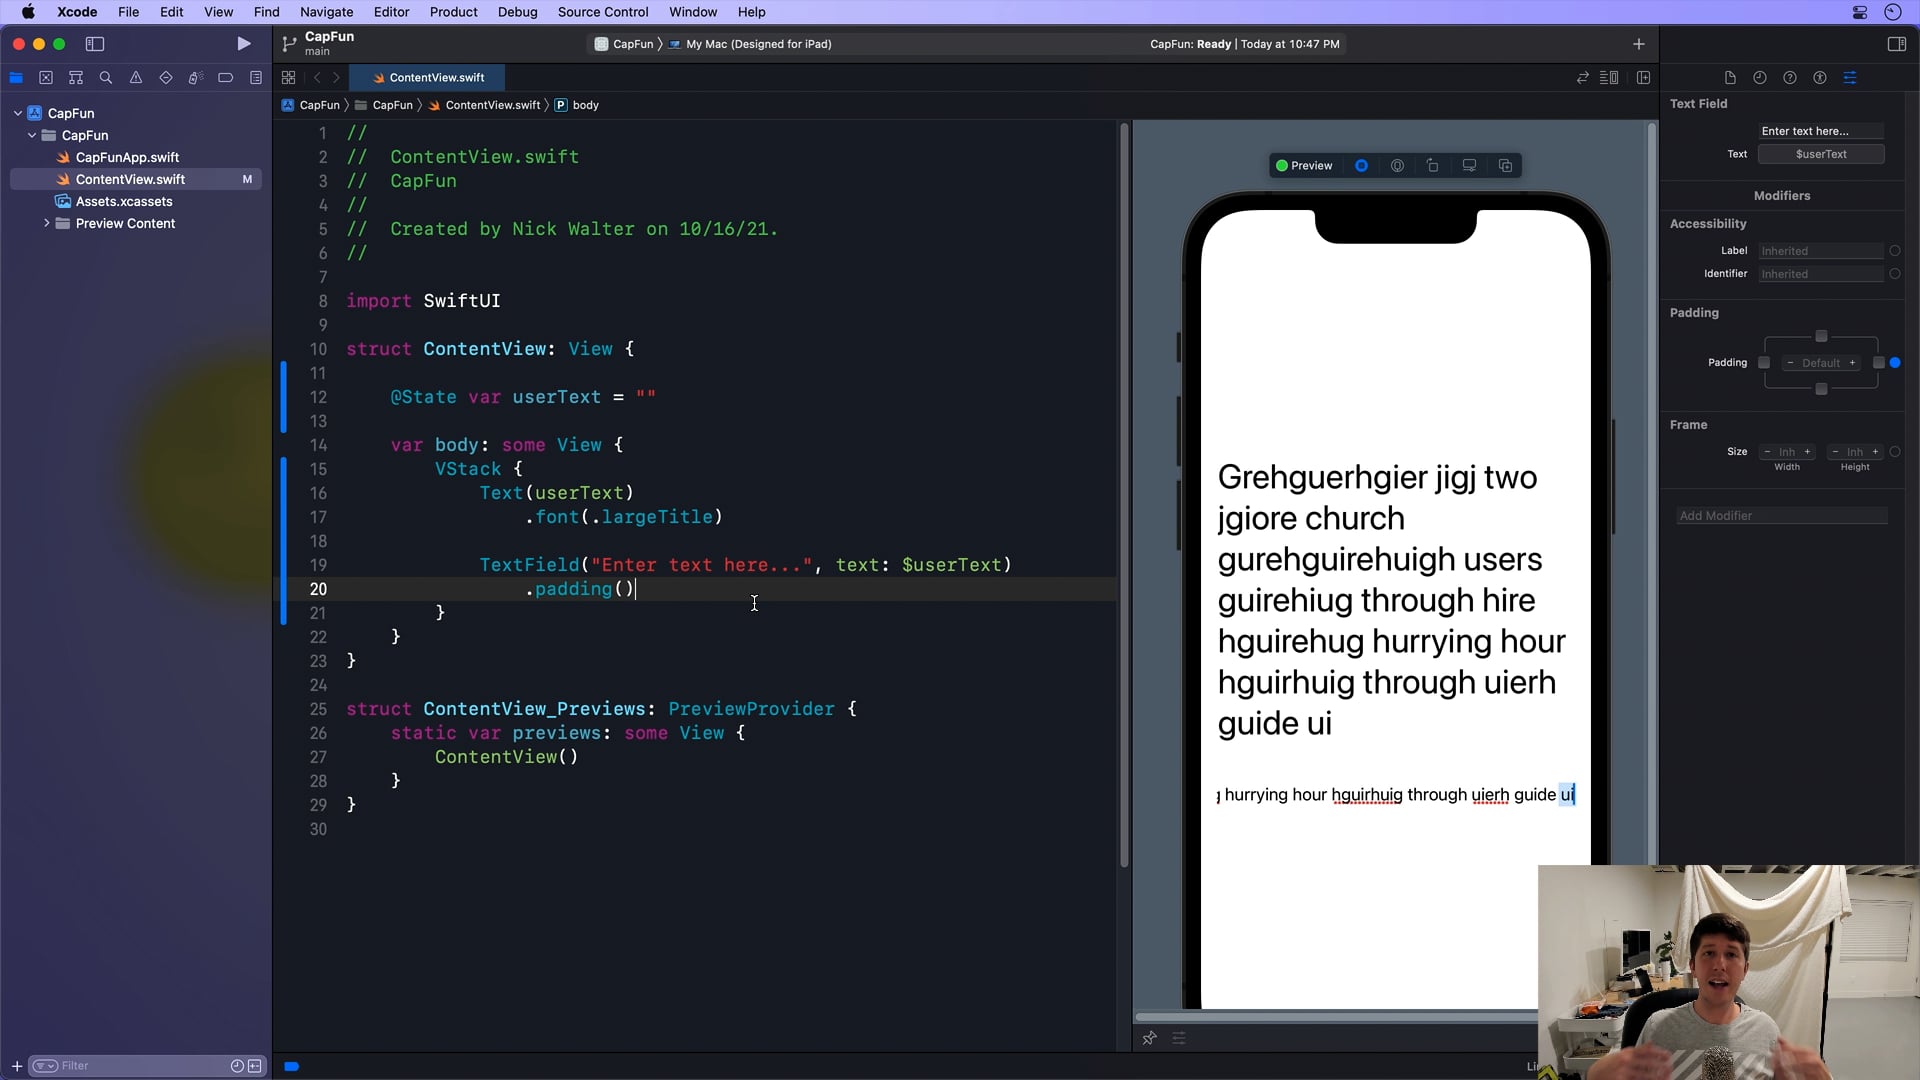
Task: Click the Enter text here placeholder field
Action: pyautogui.click(x=1821, y=131)
